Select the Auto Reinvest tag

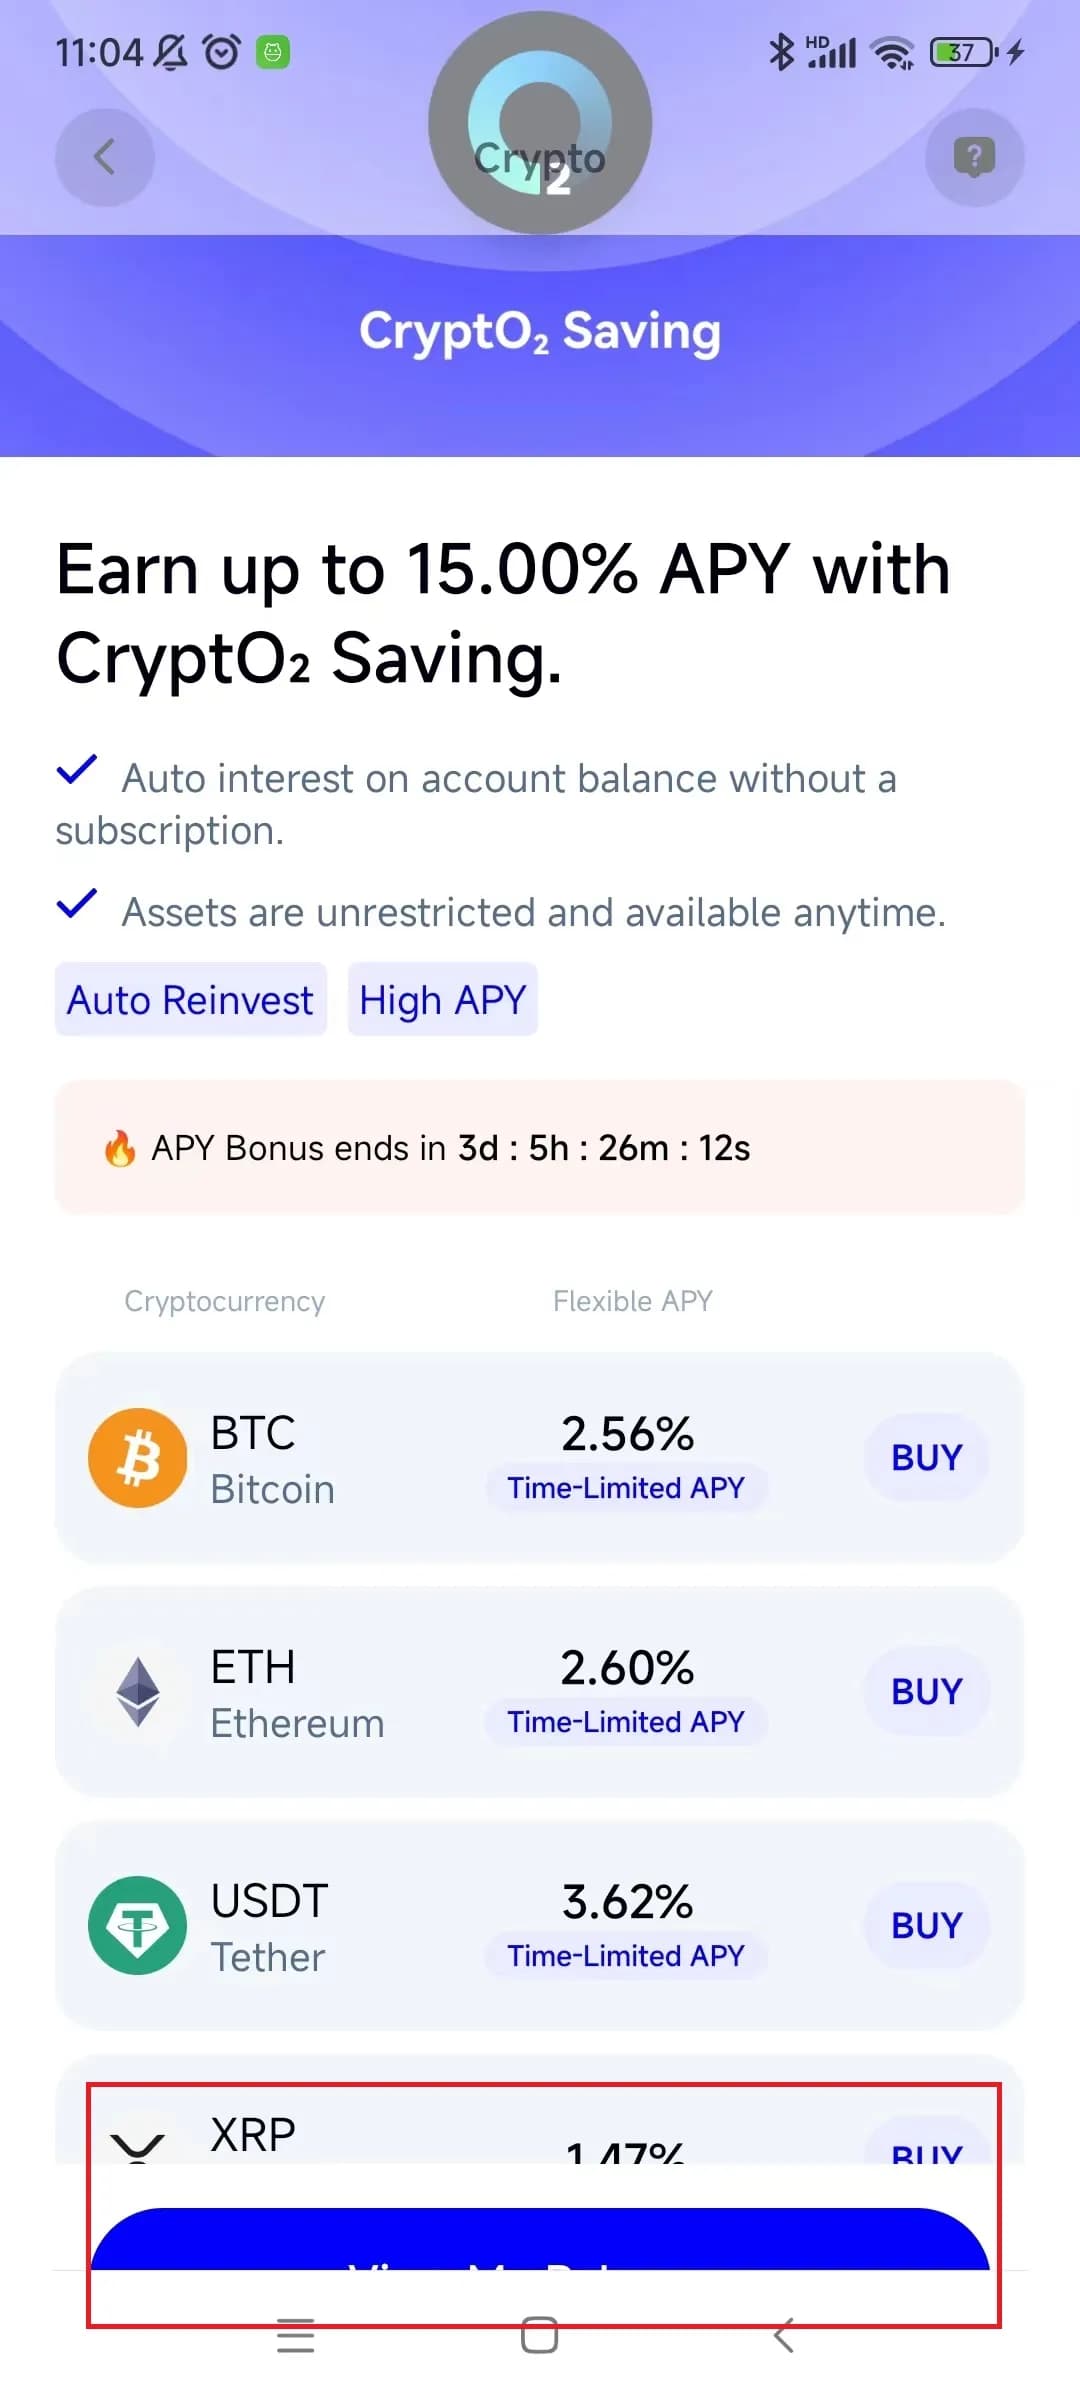[191, 1000]
